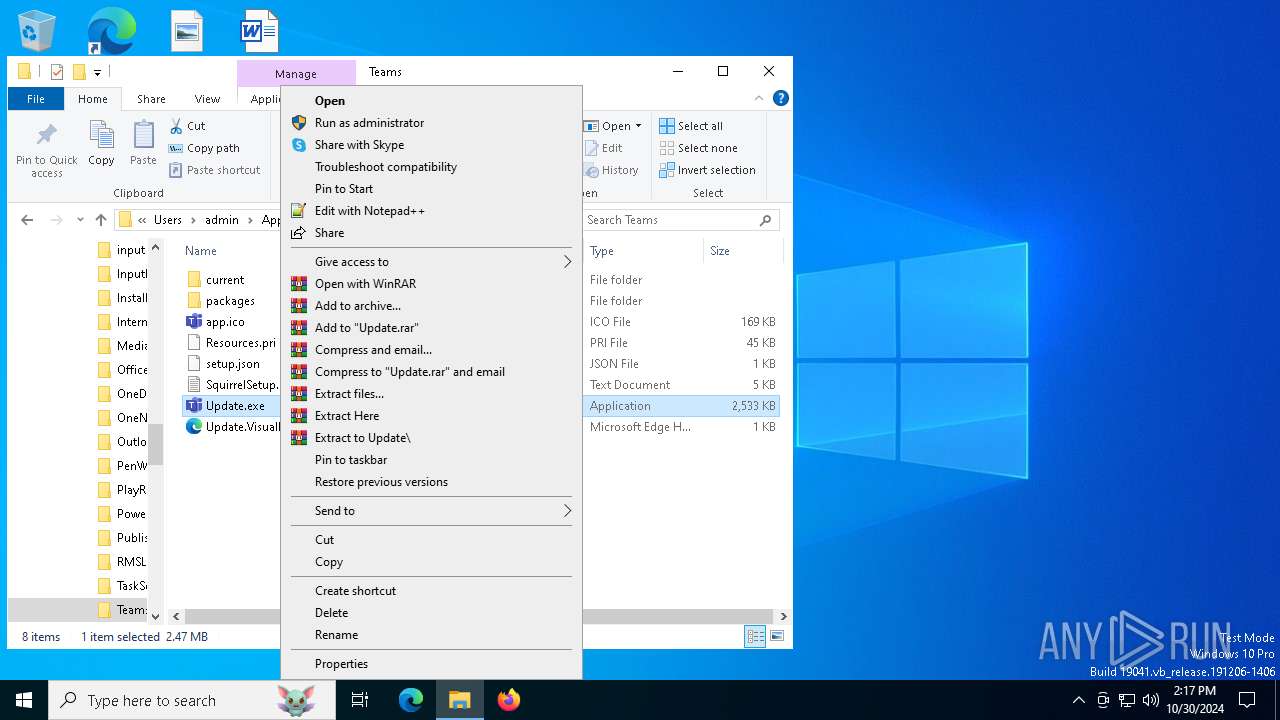Screen dimensions: 1280x720
Task: Switch to the Share ribbon tab
Action: coord(151,99)
